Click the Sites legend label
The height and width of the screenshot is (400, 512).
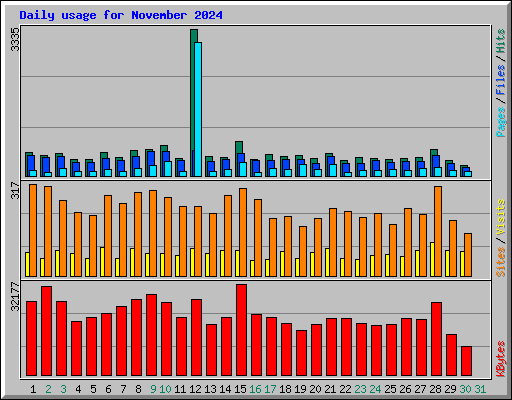500,262
